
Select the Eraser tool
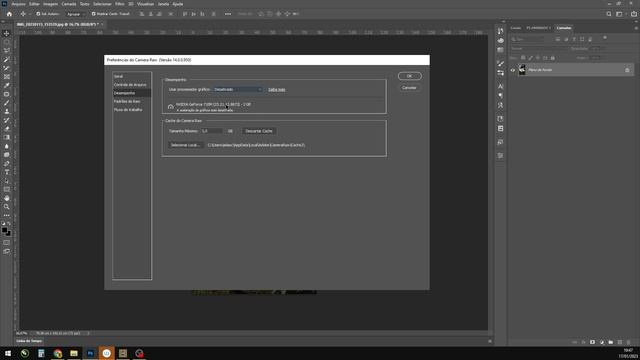7,129
